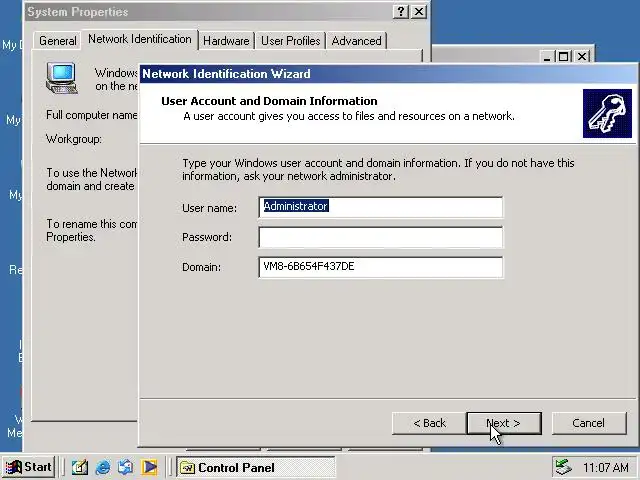Minimize the background Control Panel window
Viewport: 640px width, 480px height.
[547, 56]
